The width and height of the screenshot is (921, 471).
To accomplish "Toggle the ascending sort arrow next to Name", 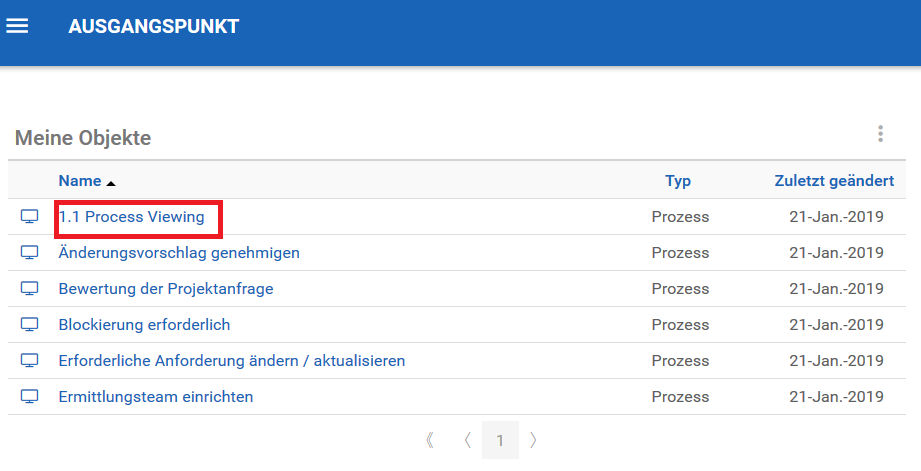I will click(x=111, y=183).
